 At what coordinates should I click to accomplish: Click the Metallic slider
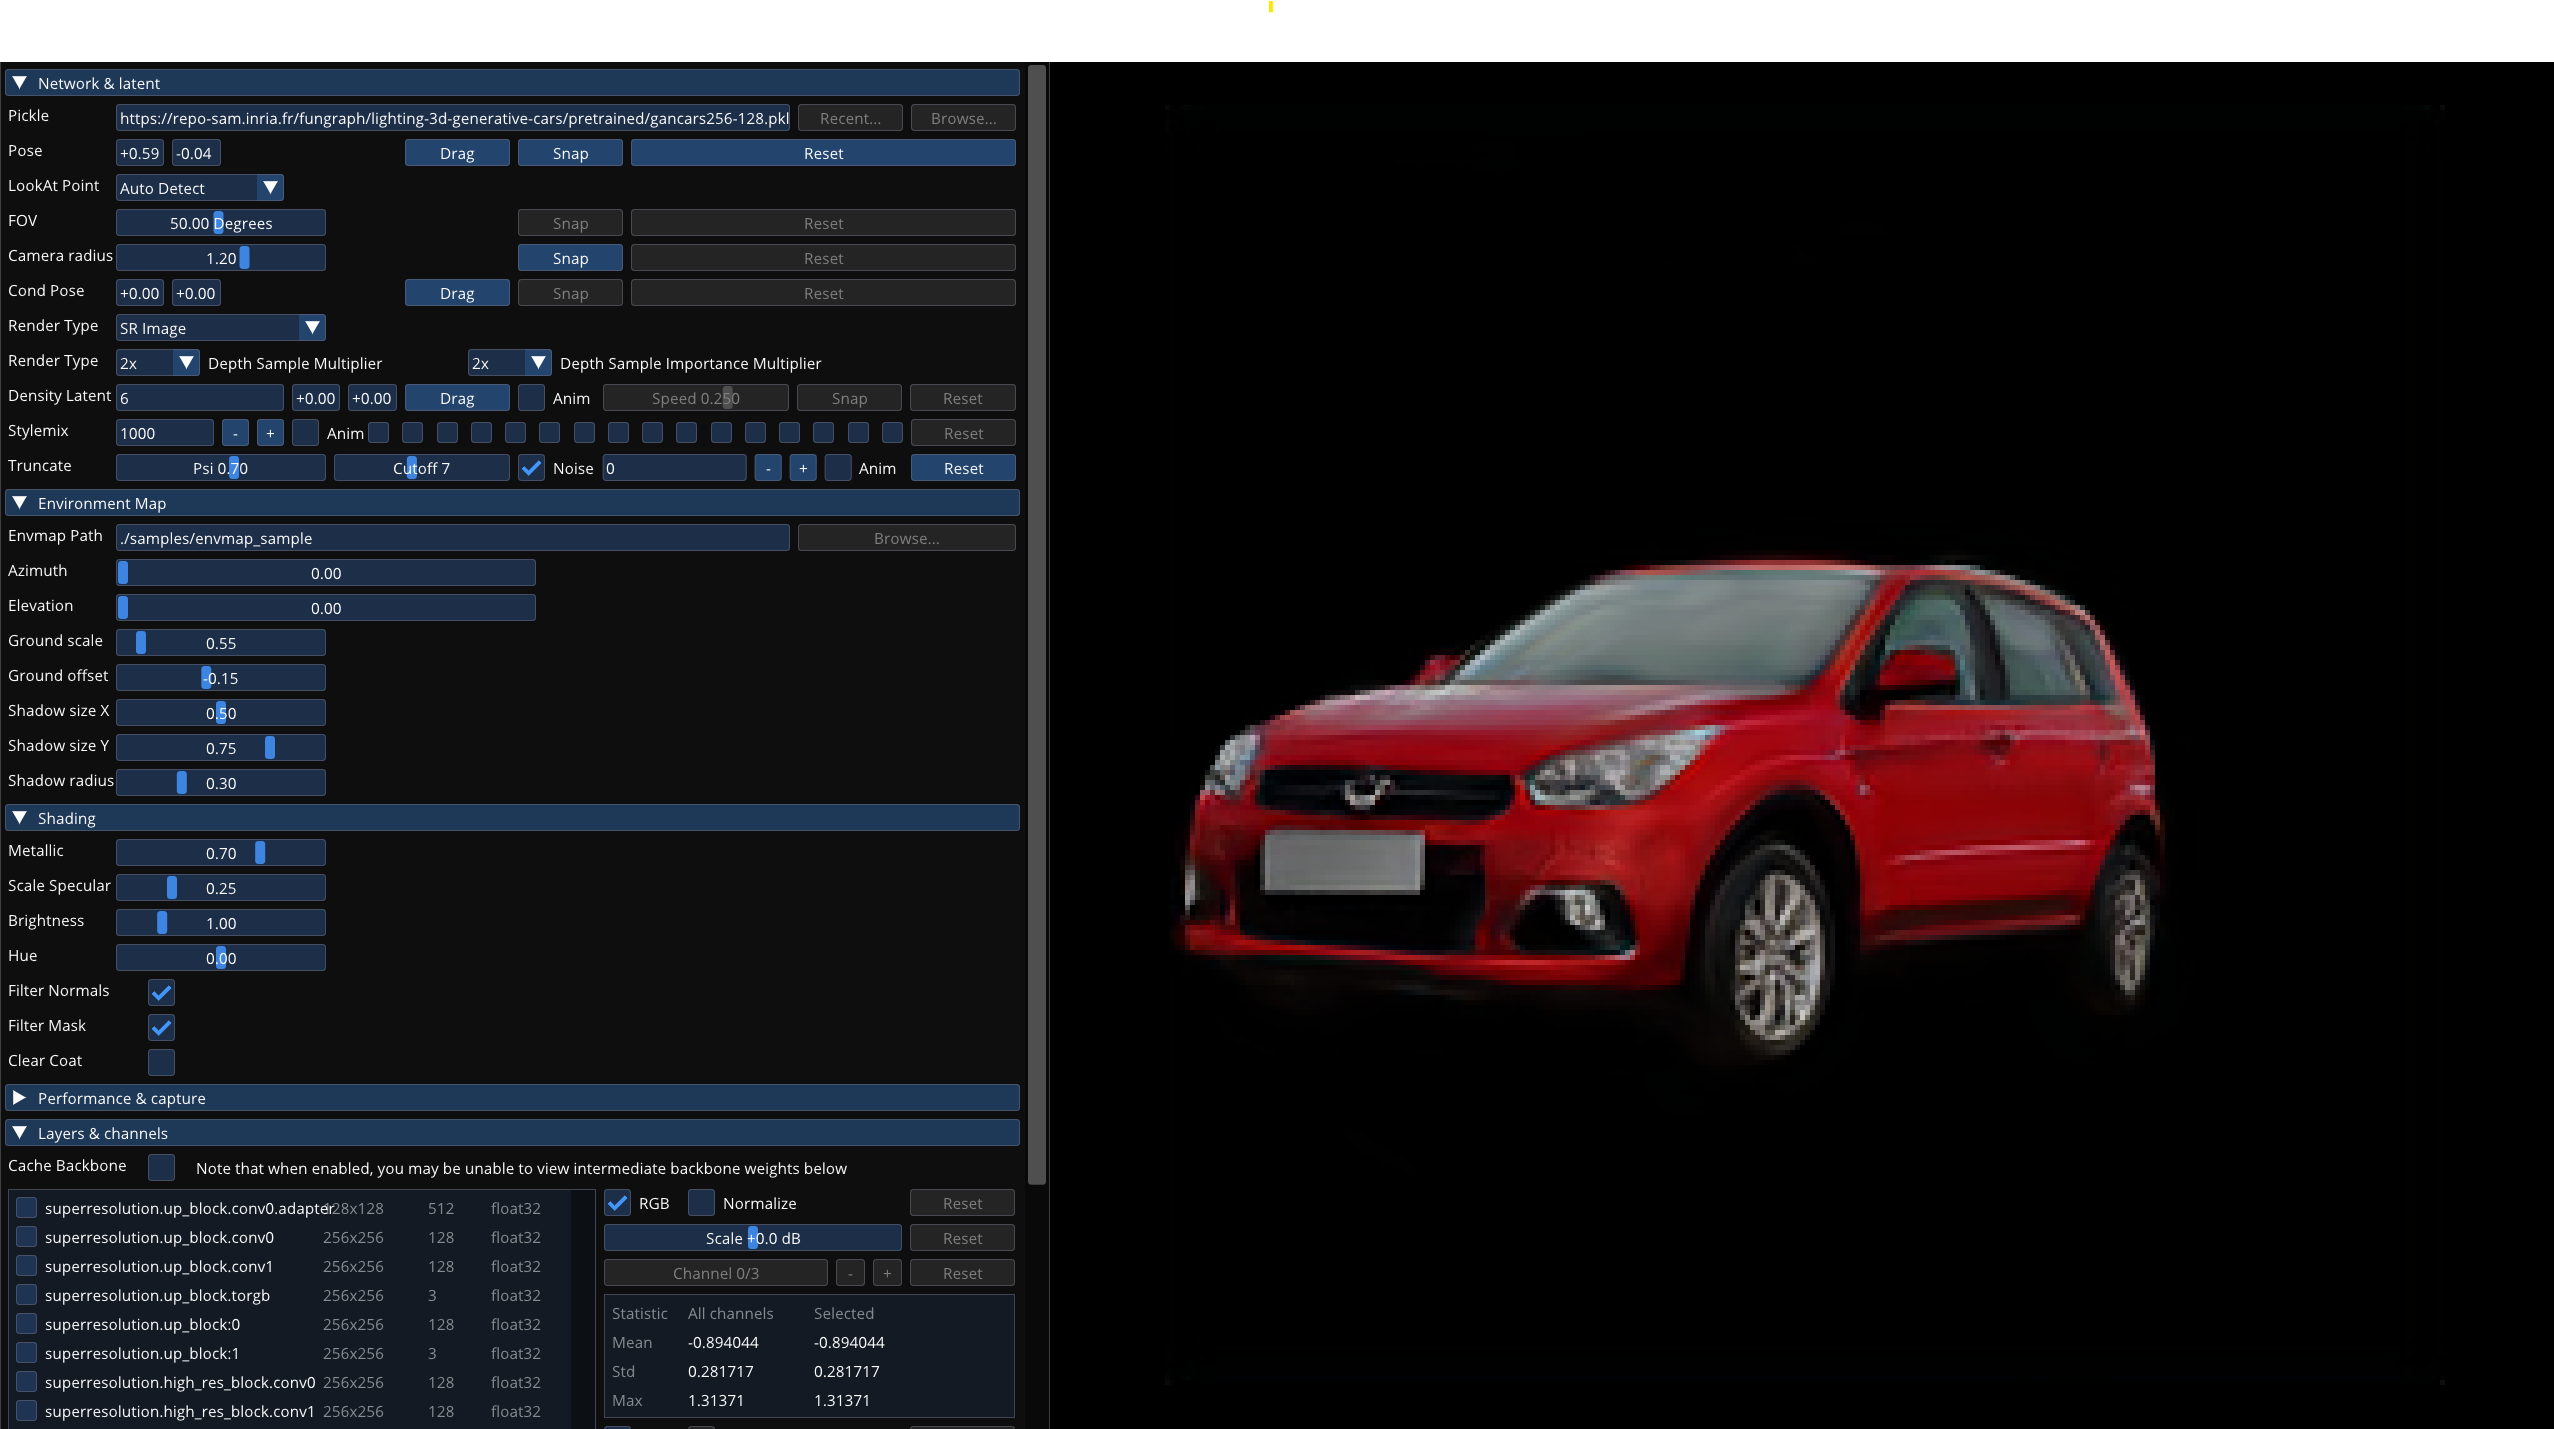220,853
